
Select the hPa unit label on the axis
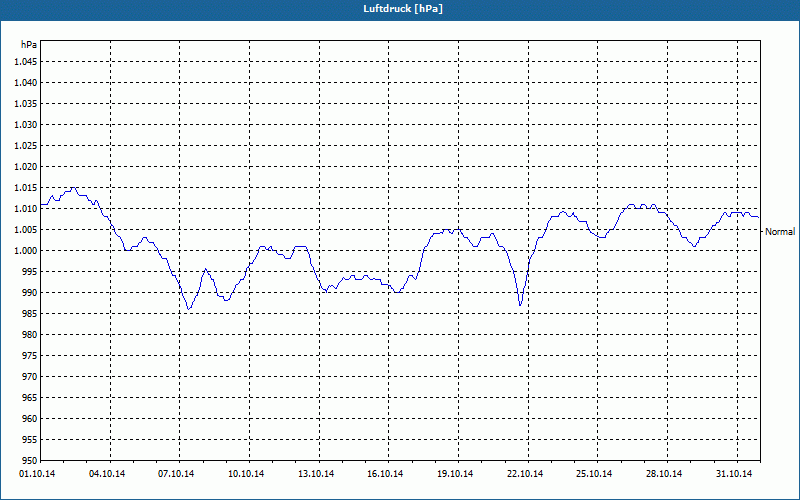point(29,44)
